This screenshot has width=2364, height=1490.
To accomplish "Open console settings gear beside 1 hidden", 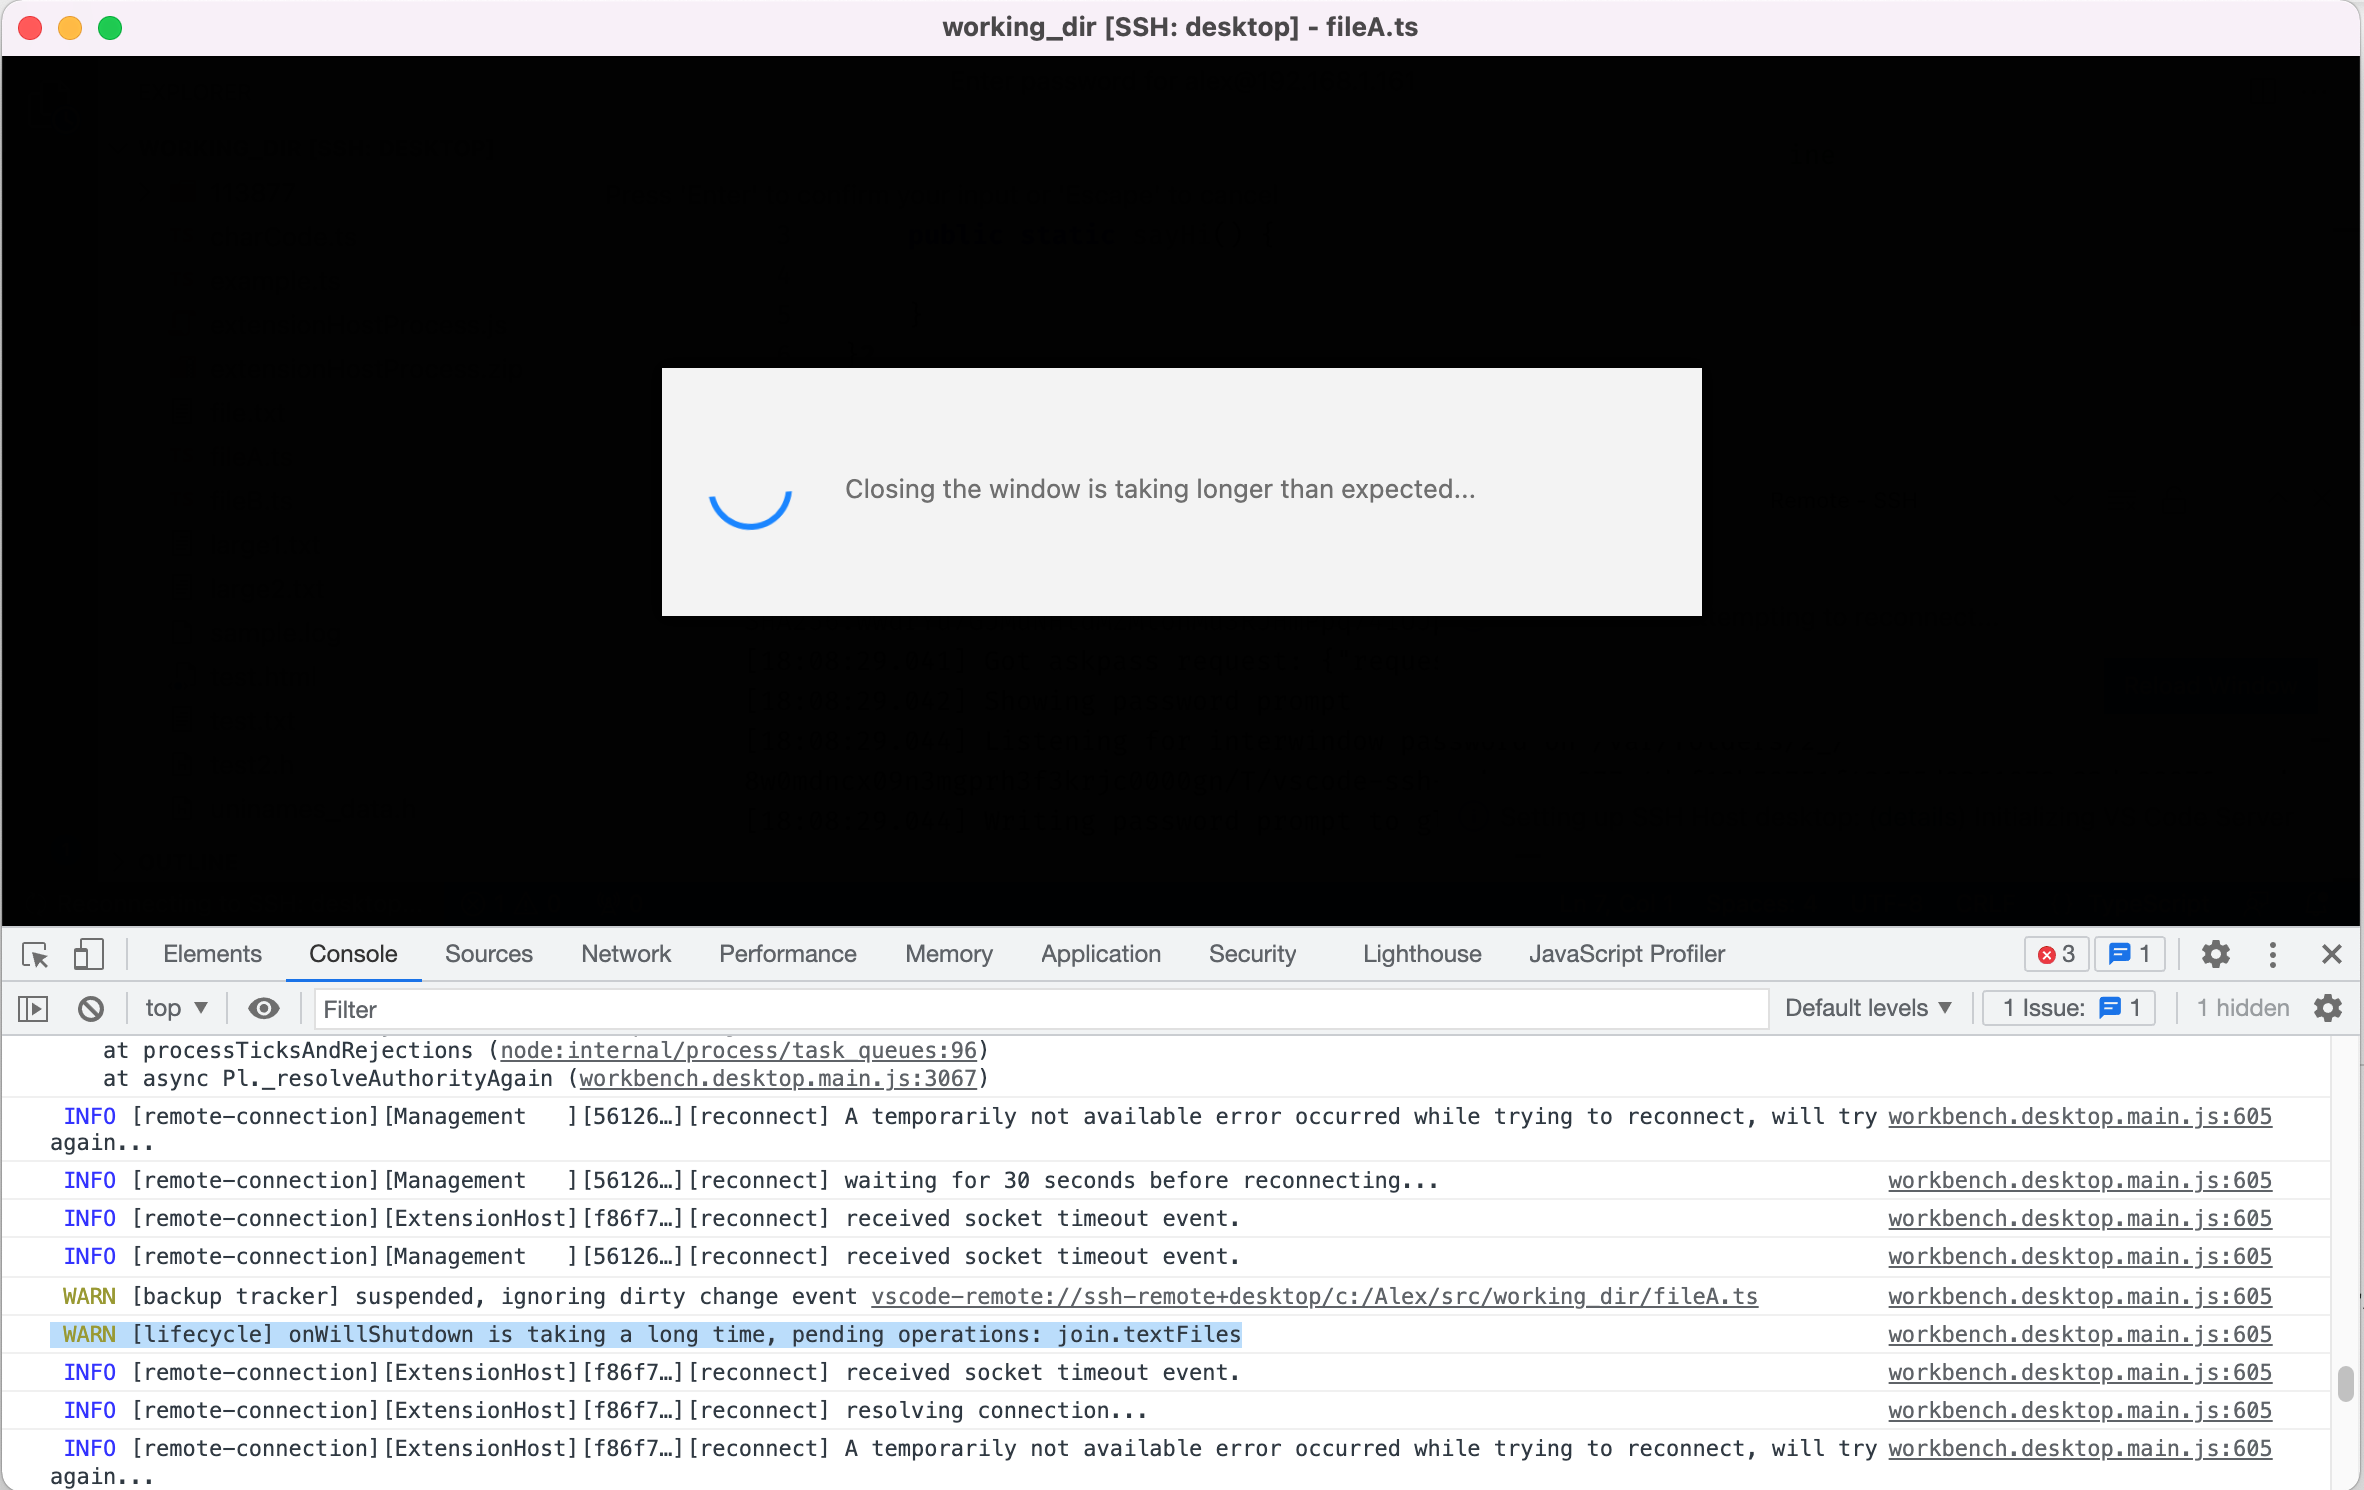I will (2328, 1008).
